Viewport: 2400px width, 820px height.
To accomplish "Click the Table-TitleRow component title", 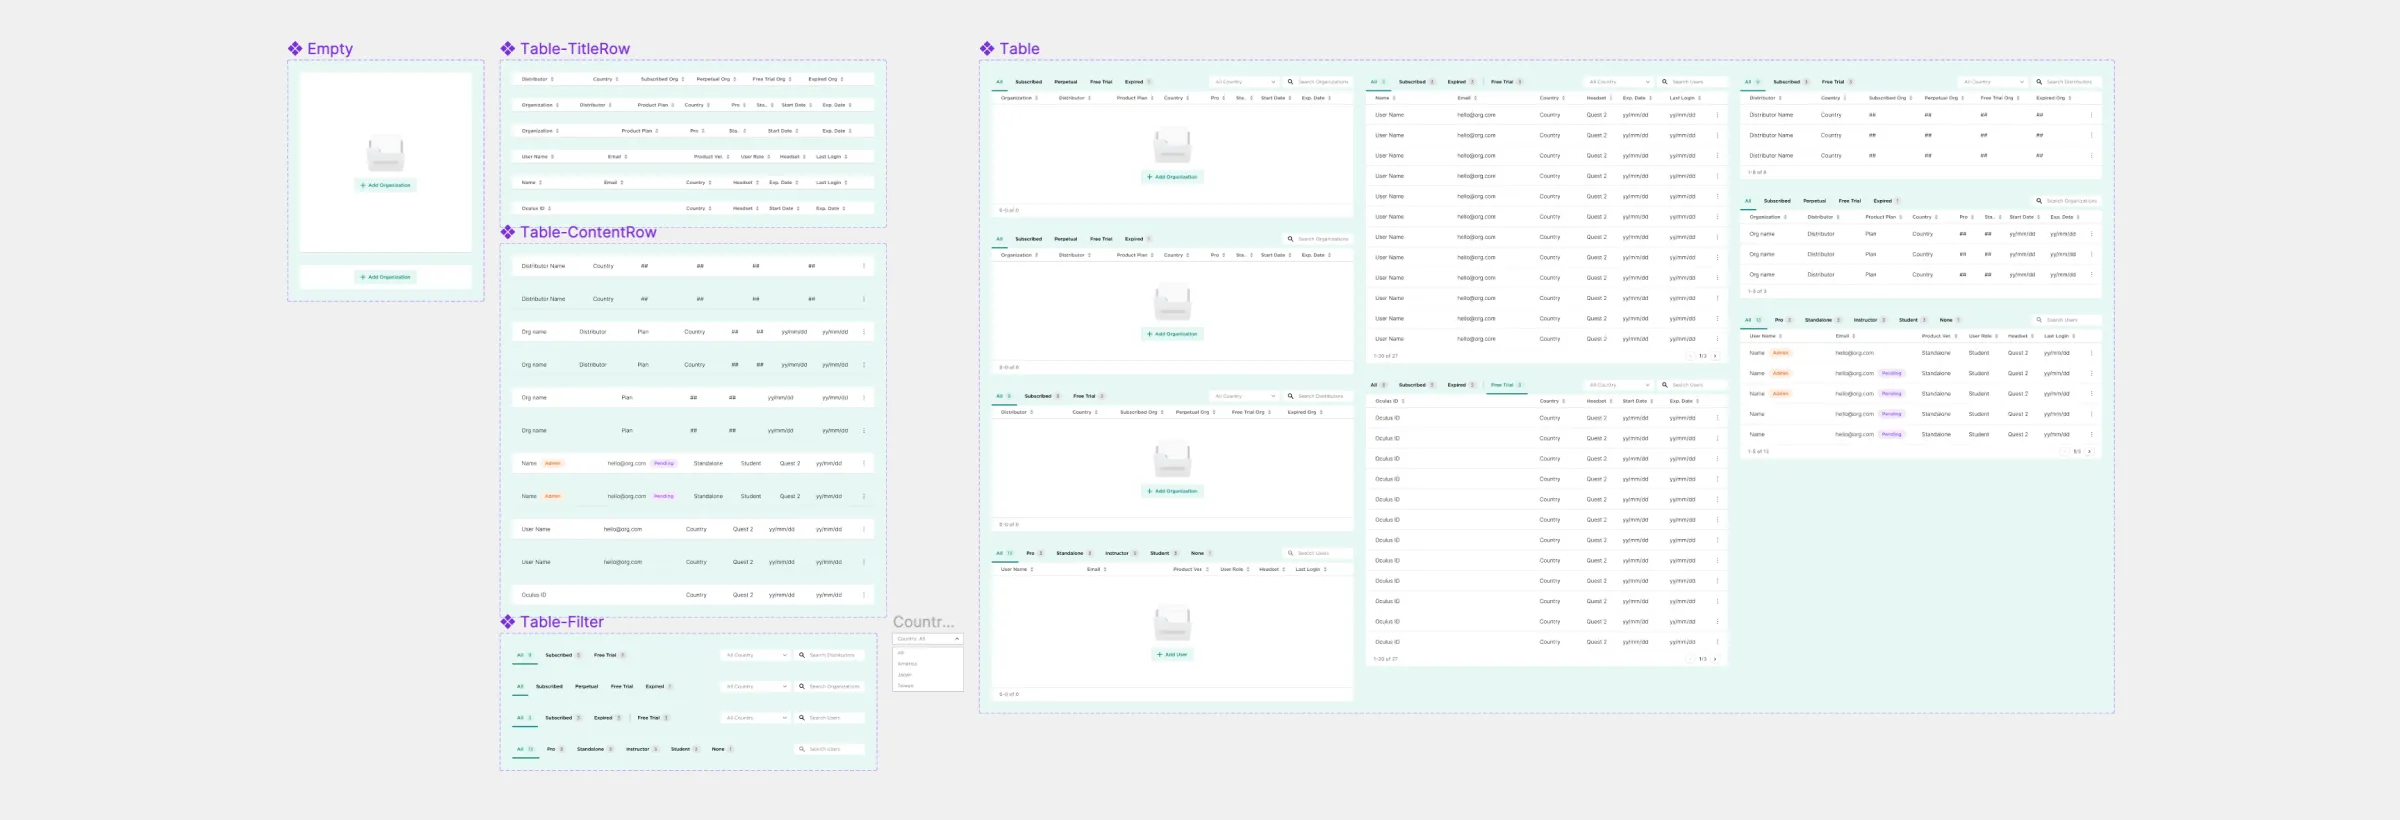I will point(575,48).
